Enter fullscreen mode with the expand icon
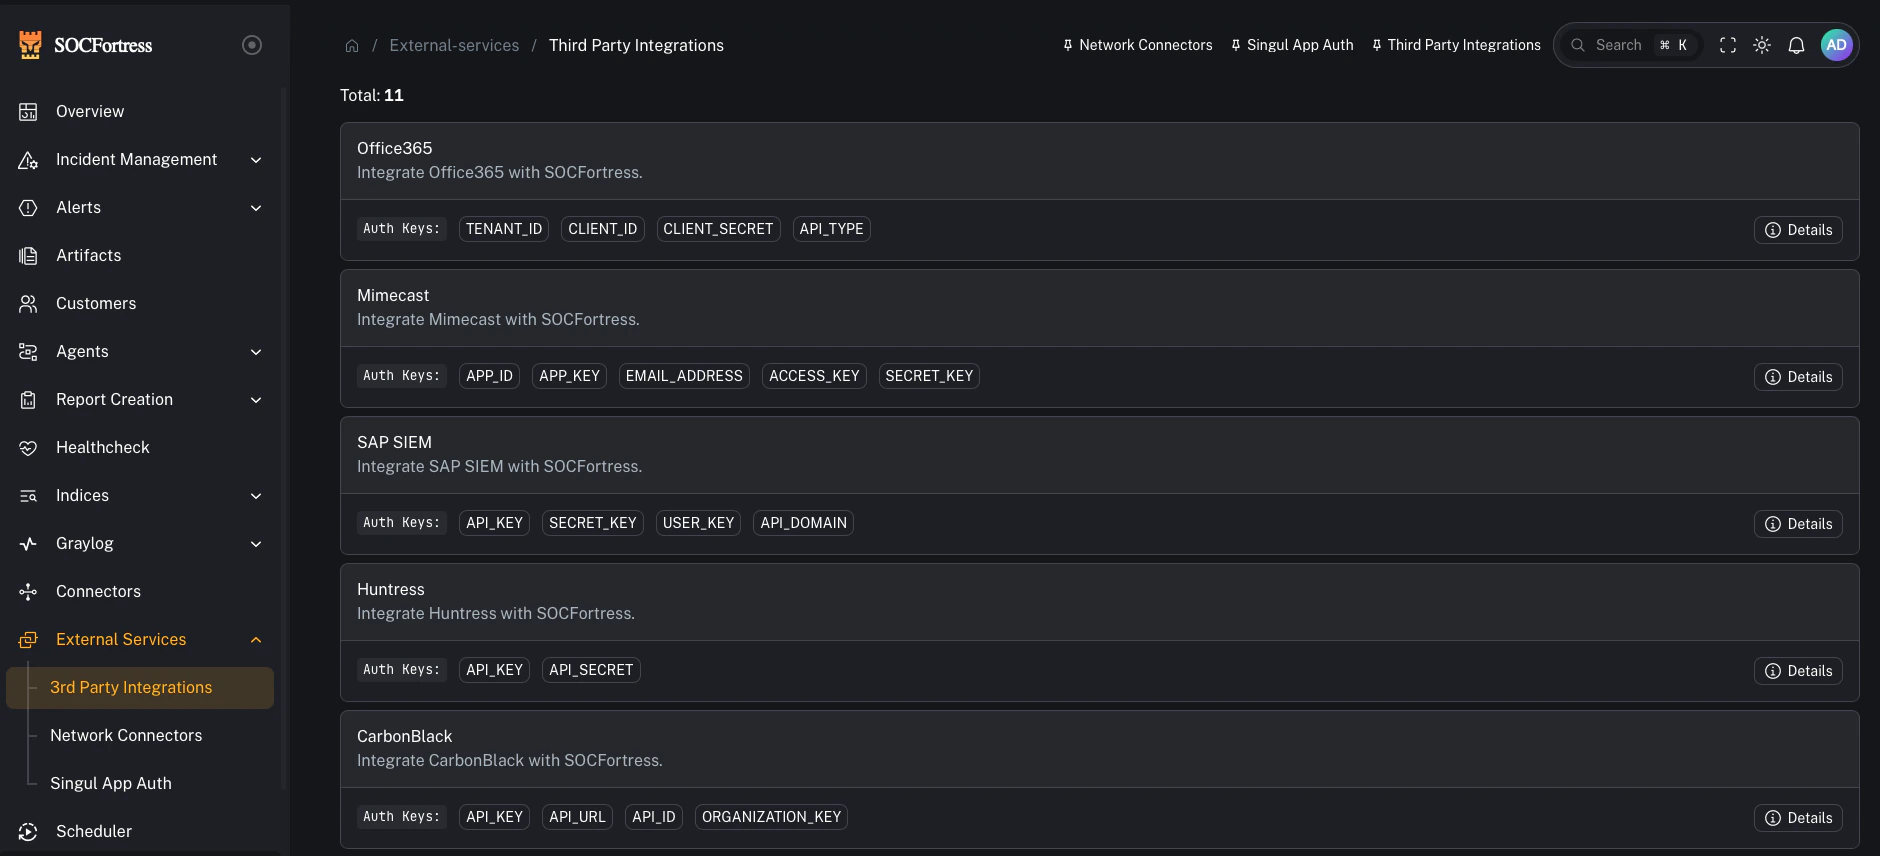The height and width of the screenshot is (856, 1880). point(1728,45)
